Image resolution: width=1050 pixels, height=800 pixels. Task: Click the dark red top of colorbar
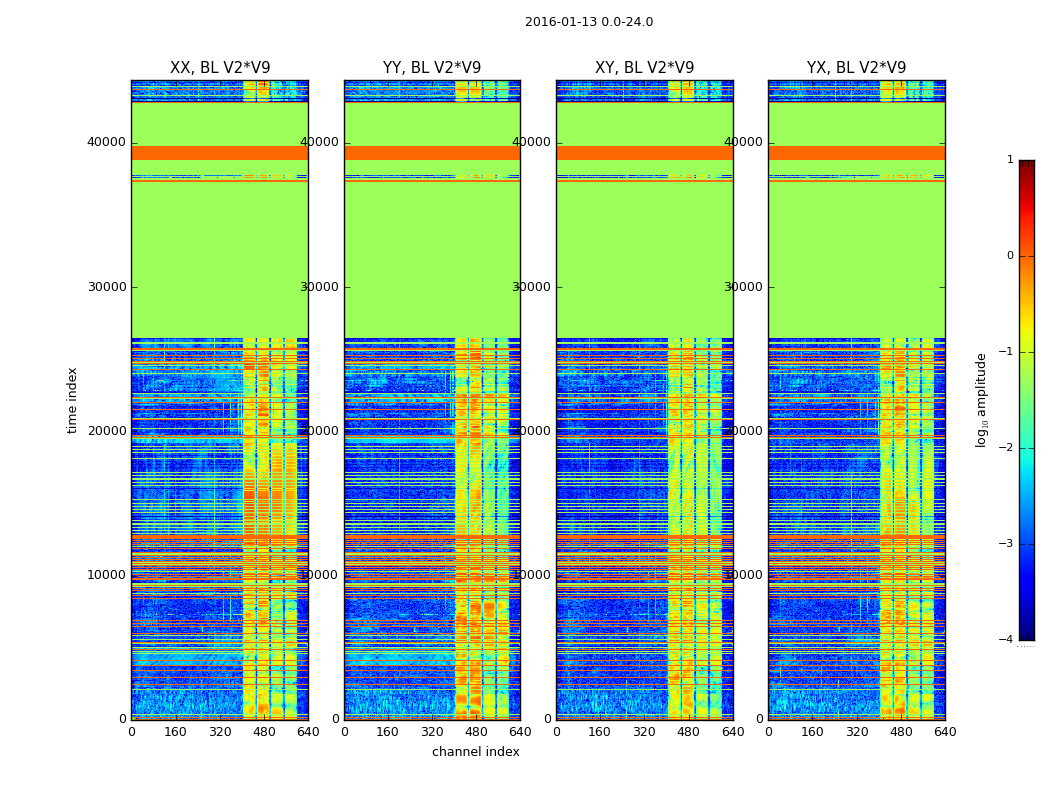click(1027, 165)
